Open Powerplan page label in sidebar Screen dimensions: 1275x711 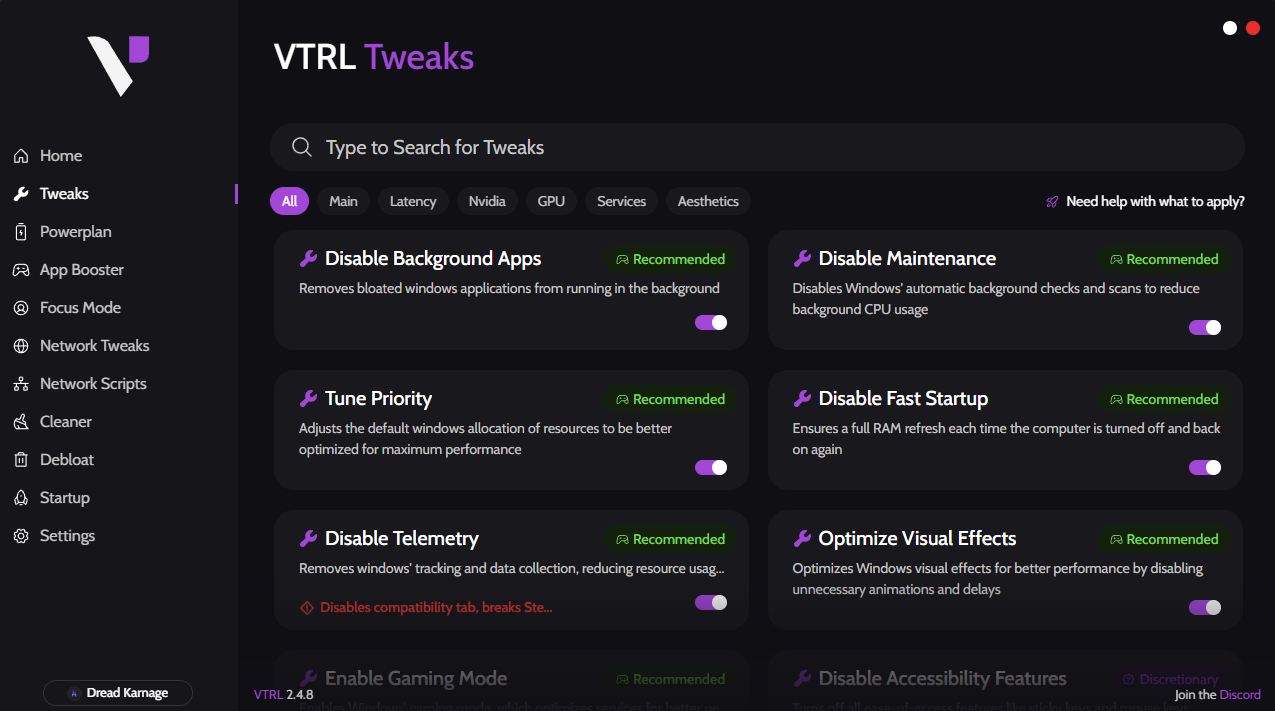76,232
